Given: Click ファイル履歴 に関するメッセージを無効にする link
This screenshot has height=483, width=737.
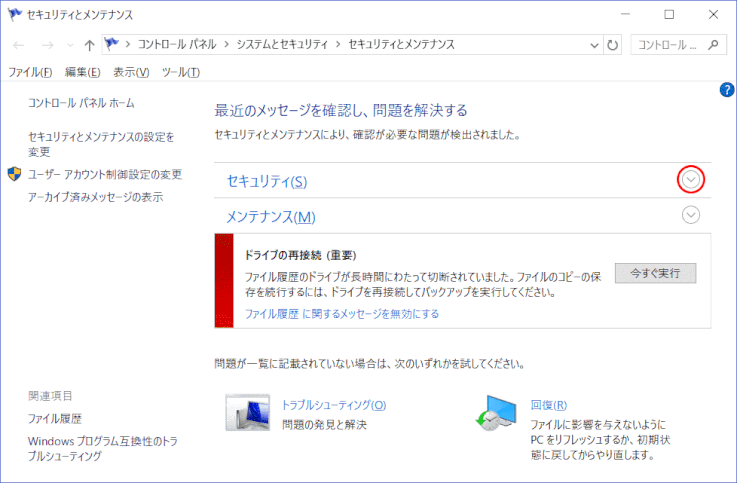Looking at the screenshot, I should 342,313.
